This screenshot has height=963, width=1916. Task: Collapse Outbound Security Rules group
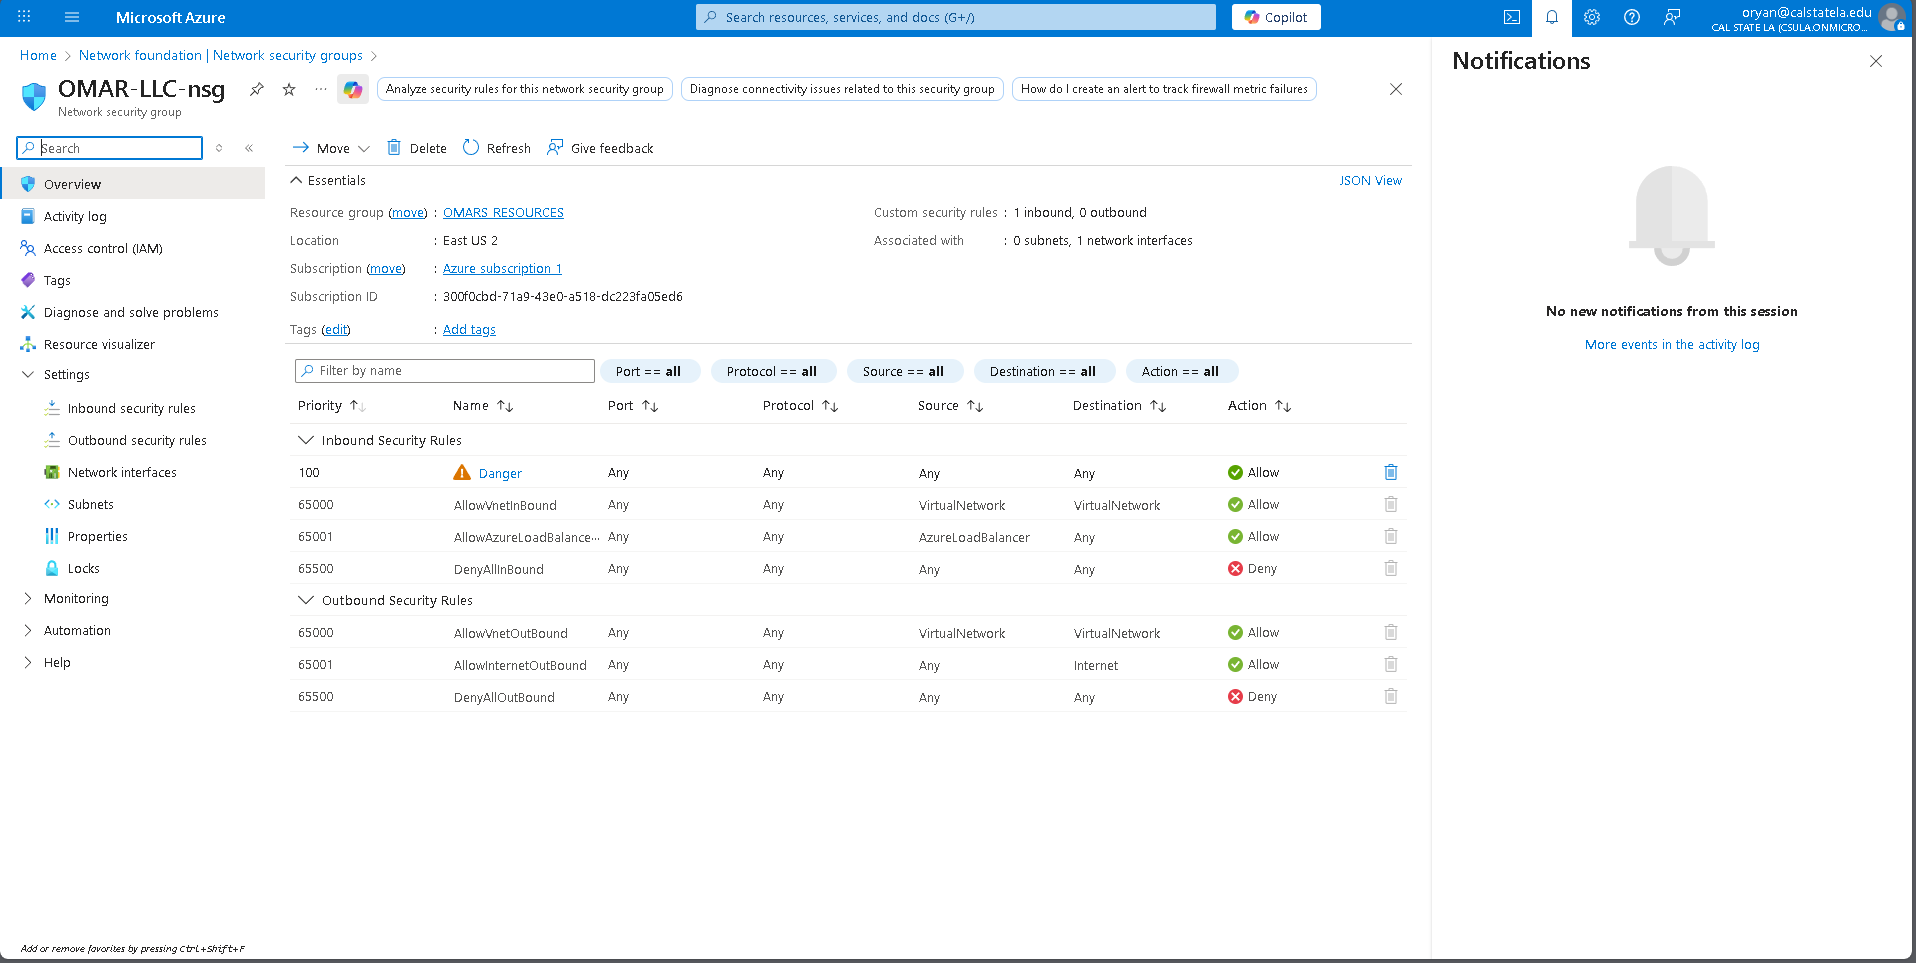306,600
